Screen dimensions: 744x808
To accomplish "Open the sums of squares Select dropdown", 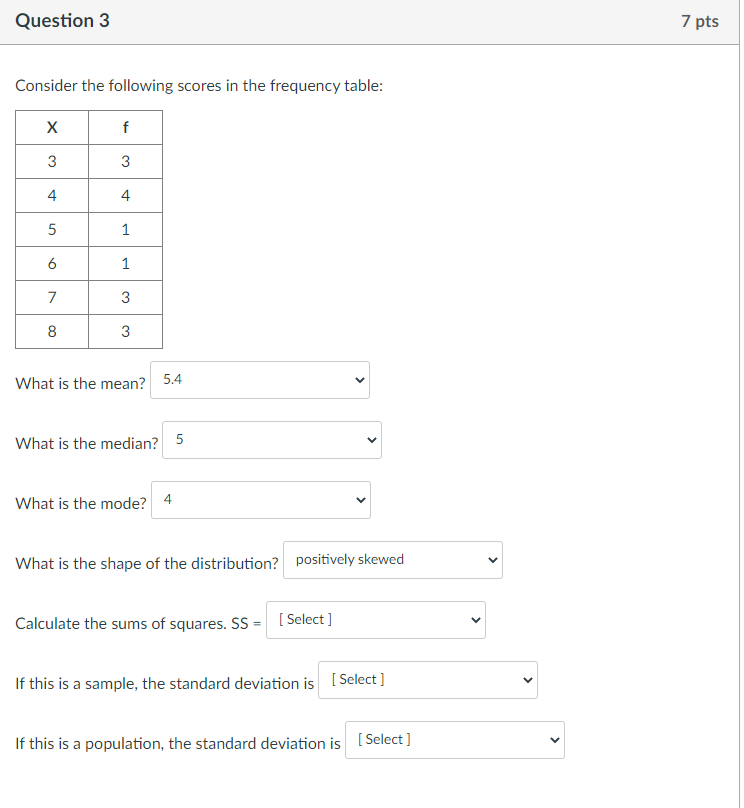I will pyautogui.click(x=375, y=620).
